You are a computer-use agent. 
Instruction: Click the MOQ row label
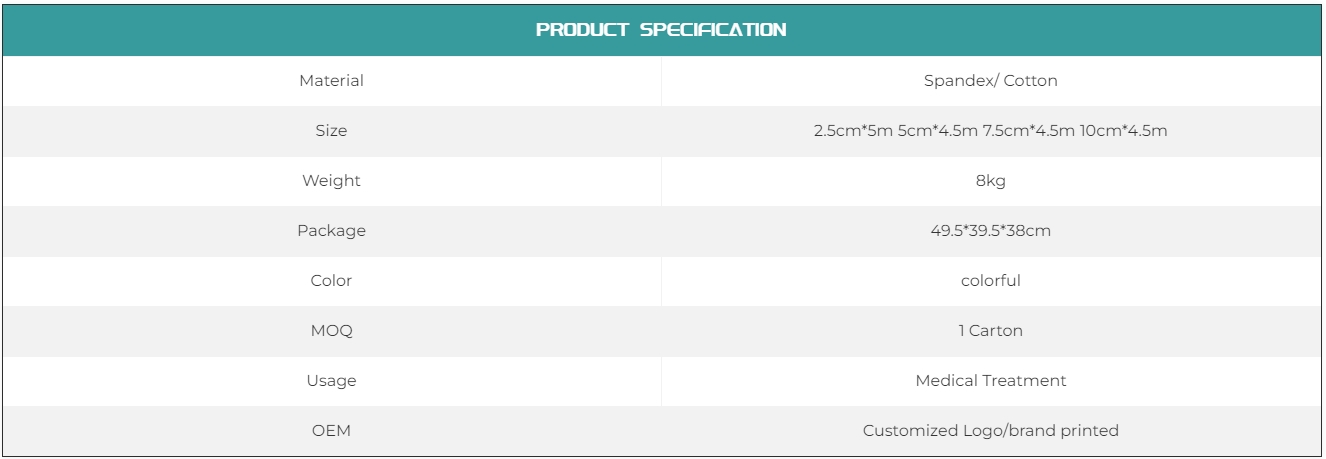pyautogui.click(x=331, y=331)
